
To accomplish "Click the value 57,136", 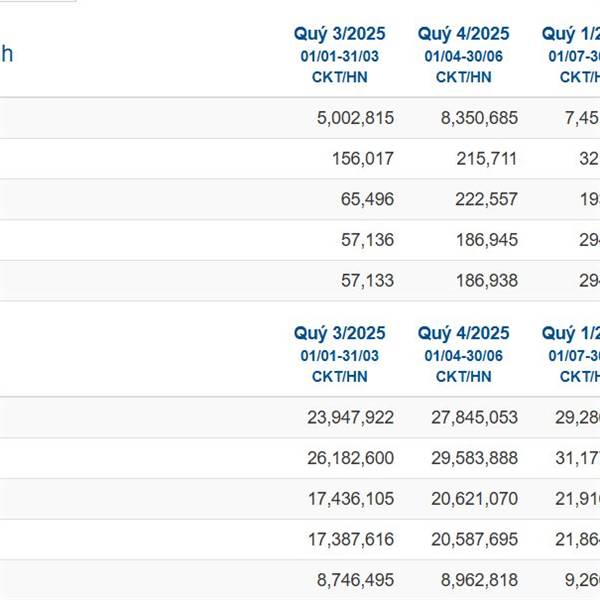I will 367,240.
